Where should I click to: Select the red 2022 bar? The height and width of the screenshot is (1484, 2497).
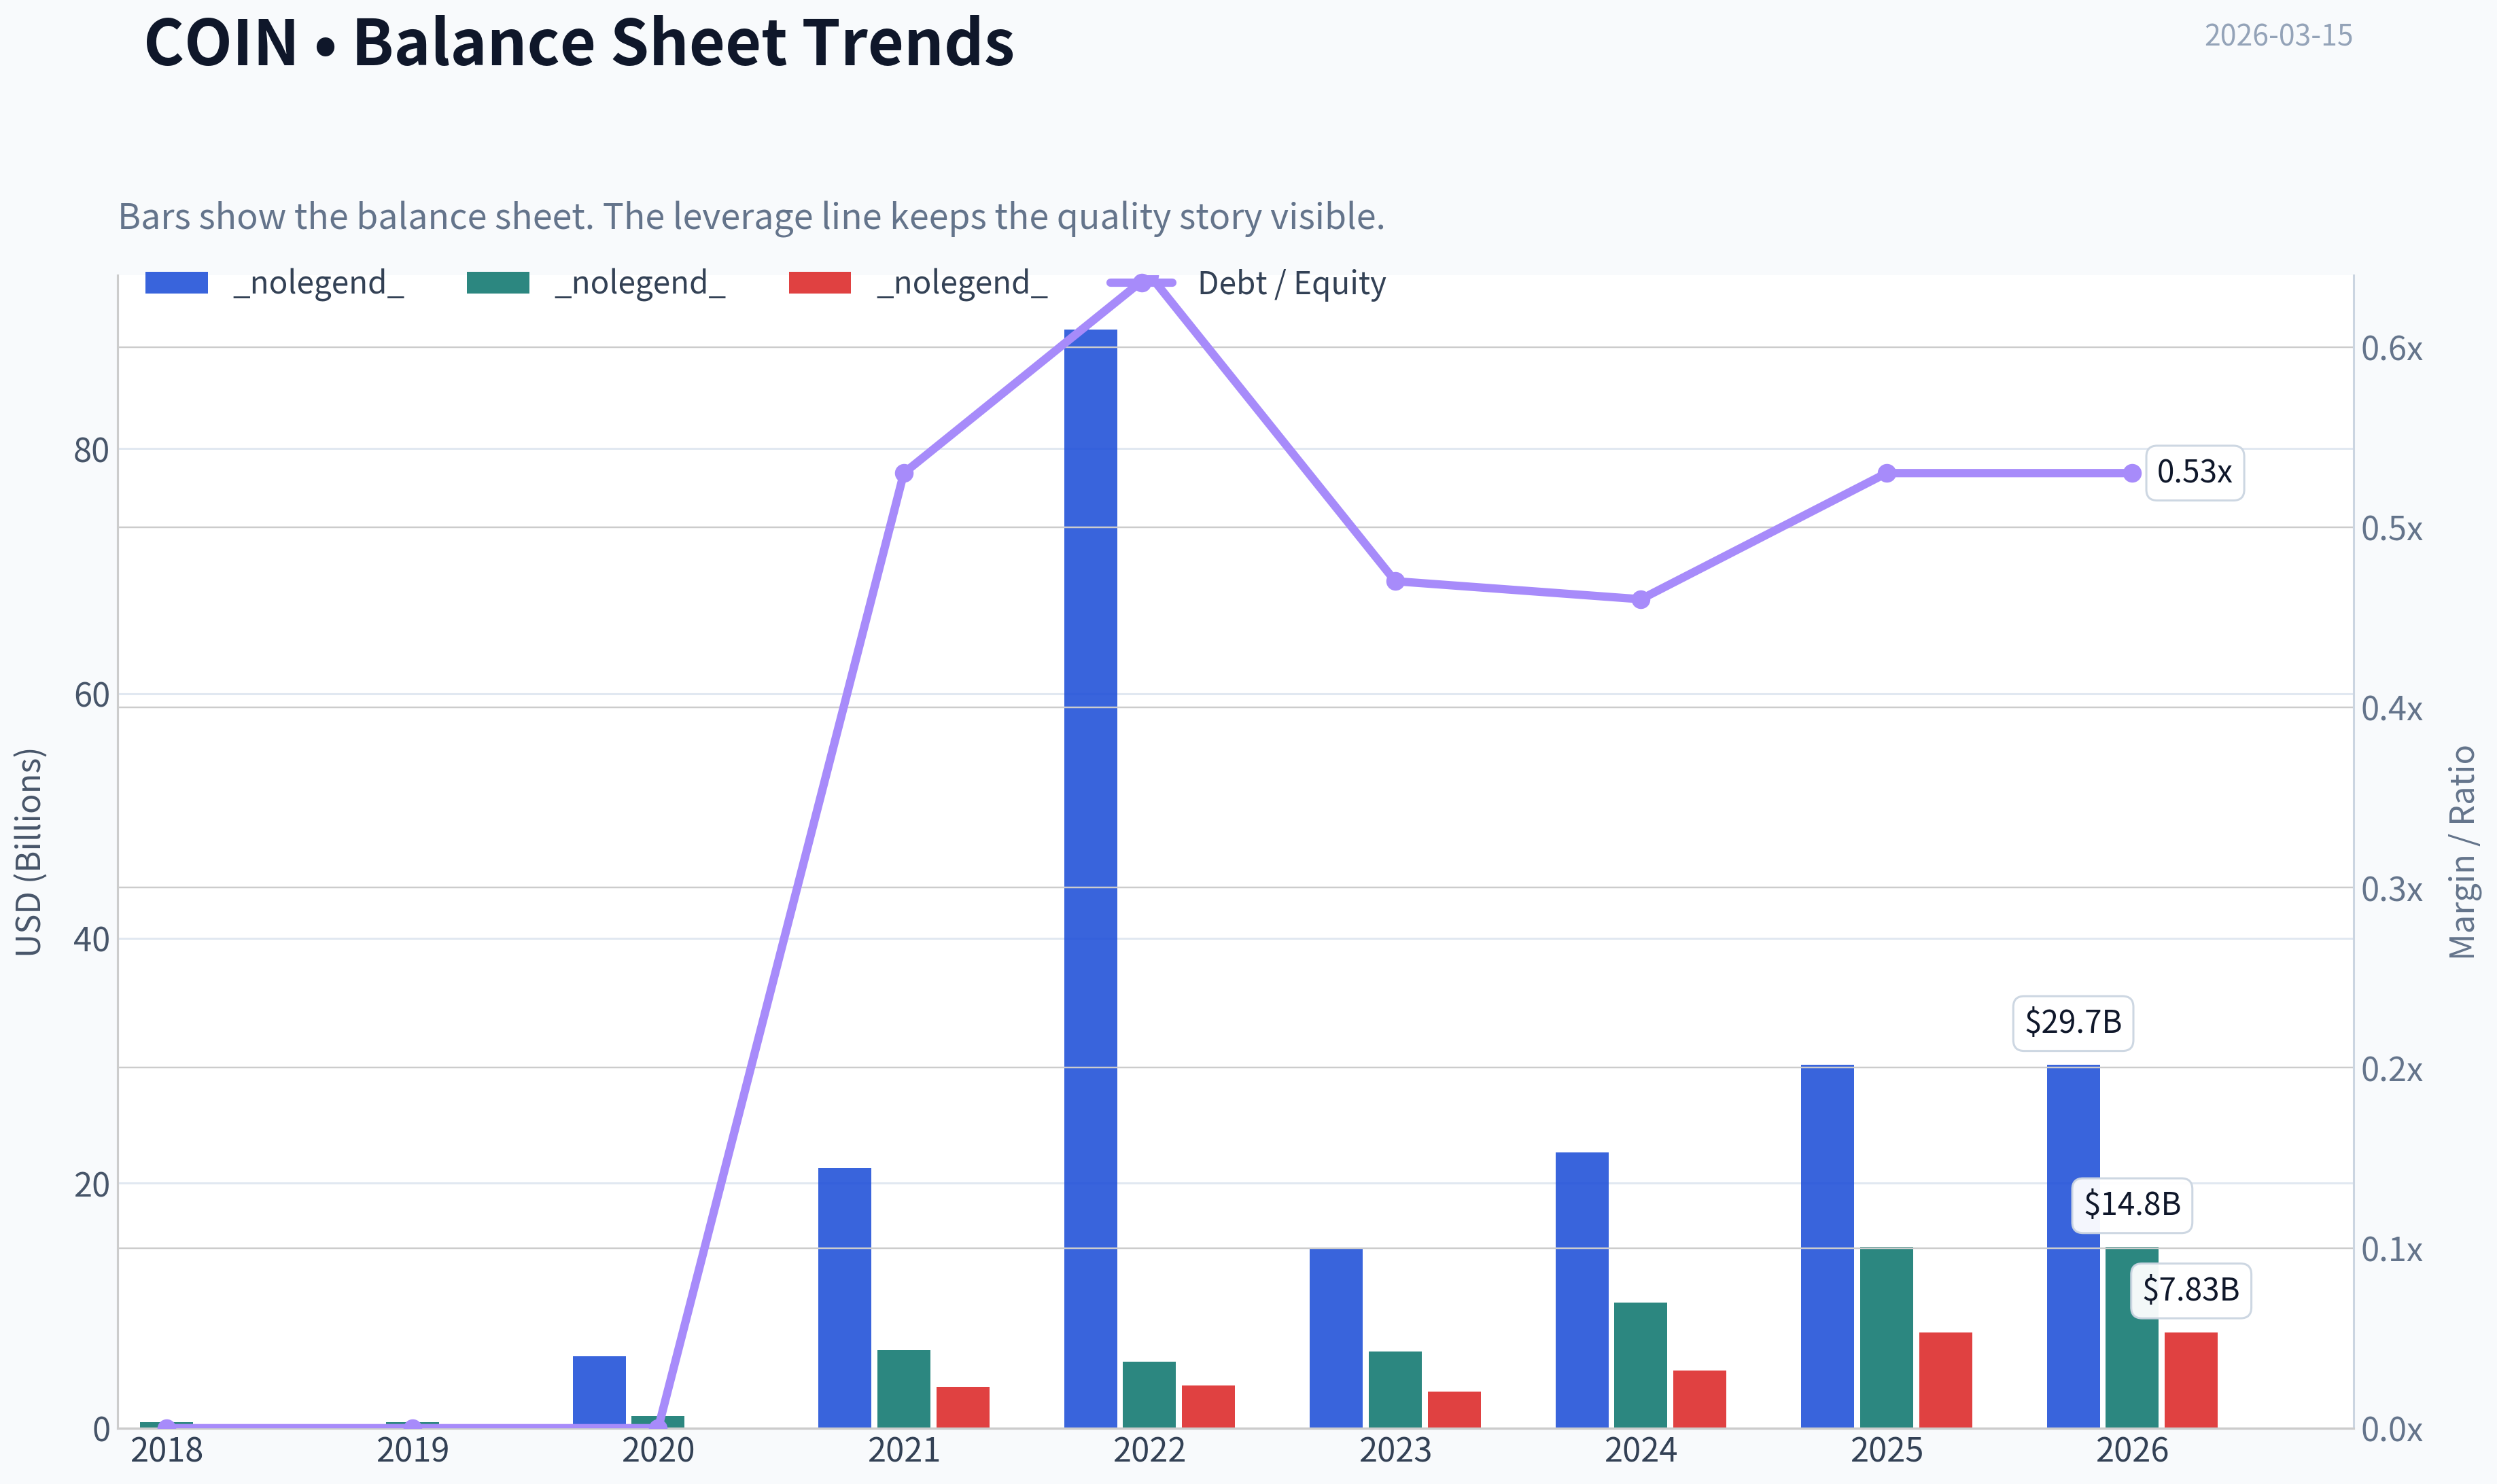pos(1208,1406)
